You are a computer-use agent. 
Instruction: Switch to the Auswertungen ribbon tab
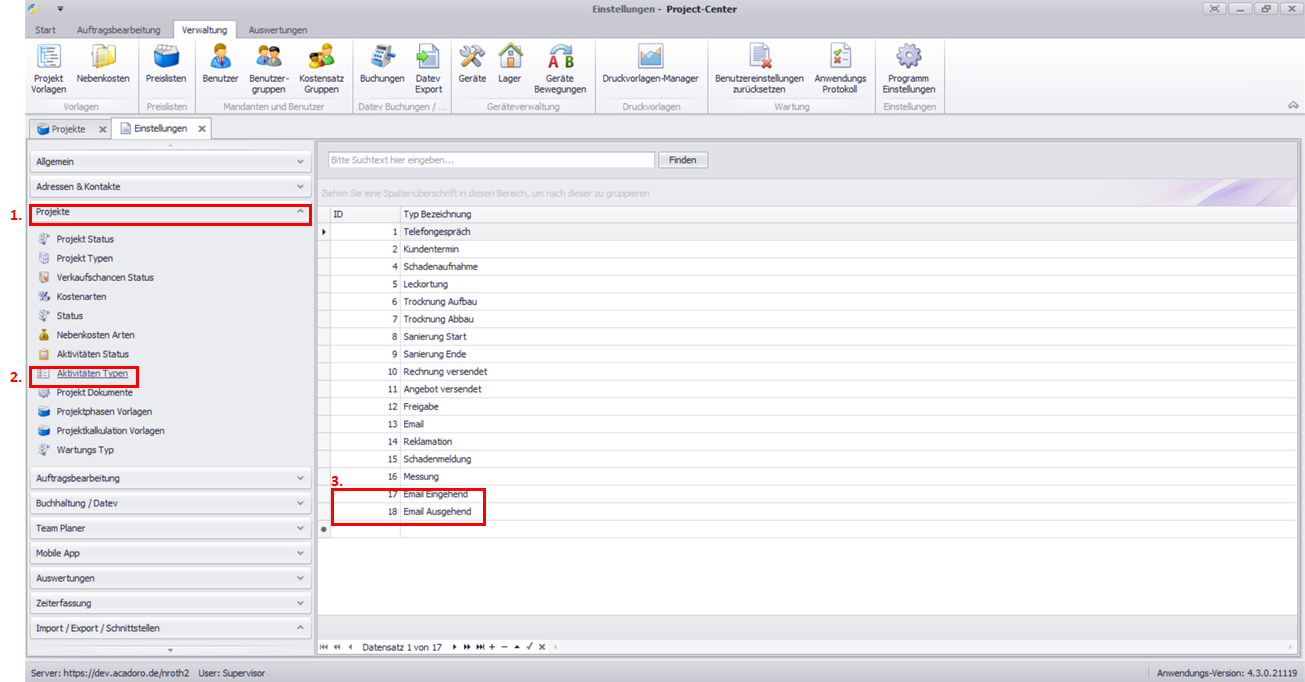click(277, 30)
